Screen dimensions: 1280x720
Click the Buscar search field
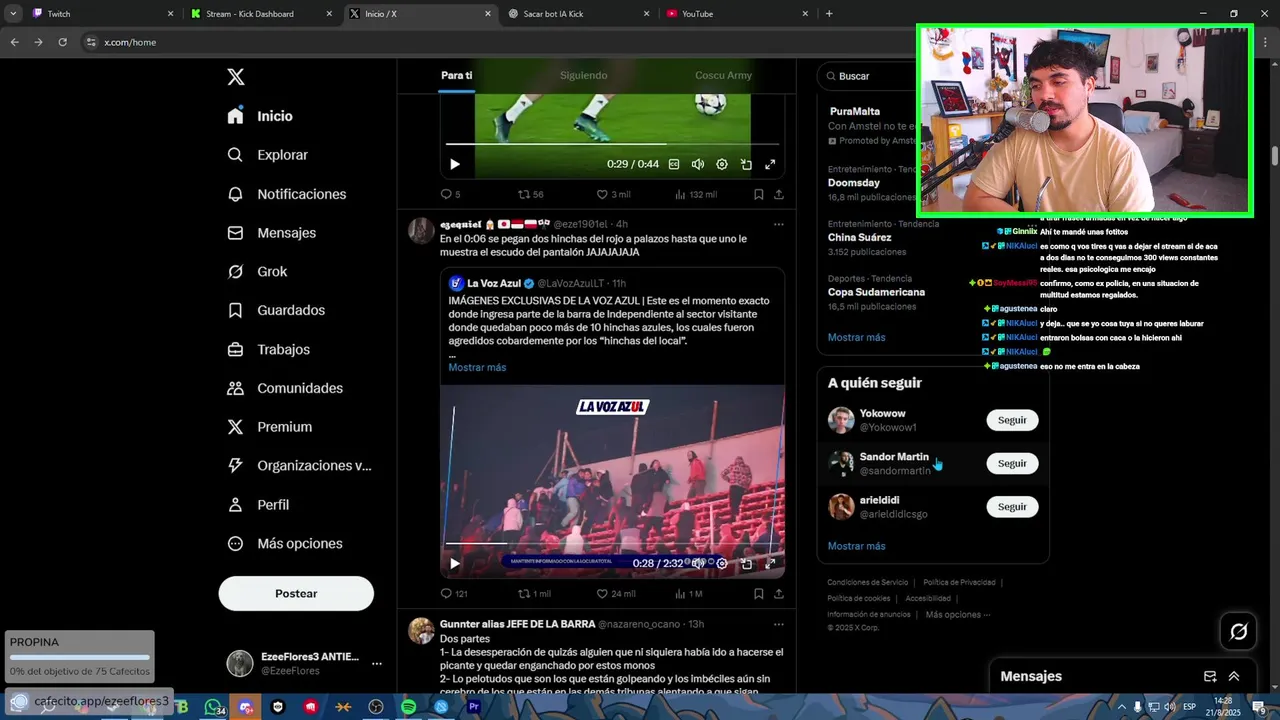(868, 76)
